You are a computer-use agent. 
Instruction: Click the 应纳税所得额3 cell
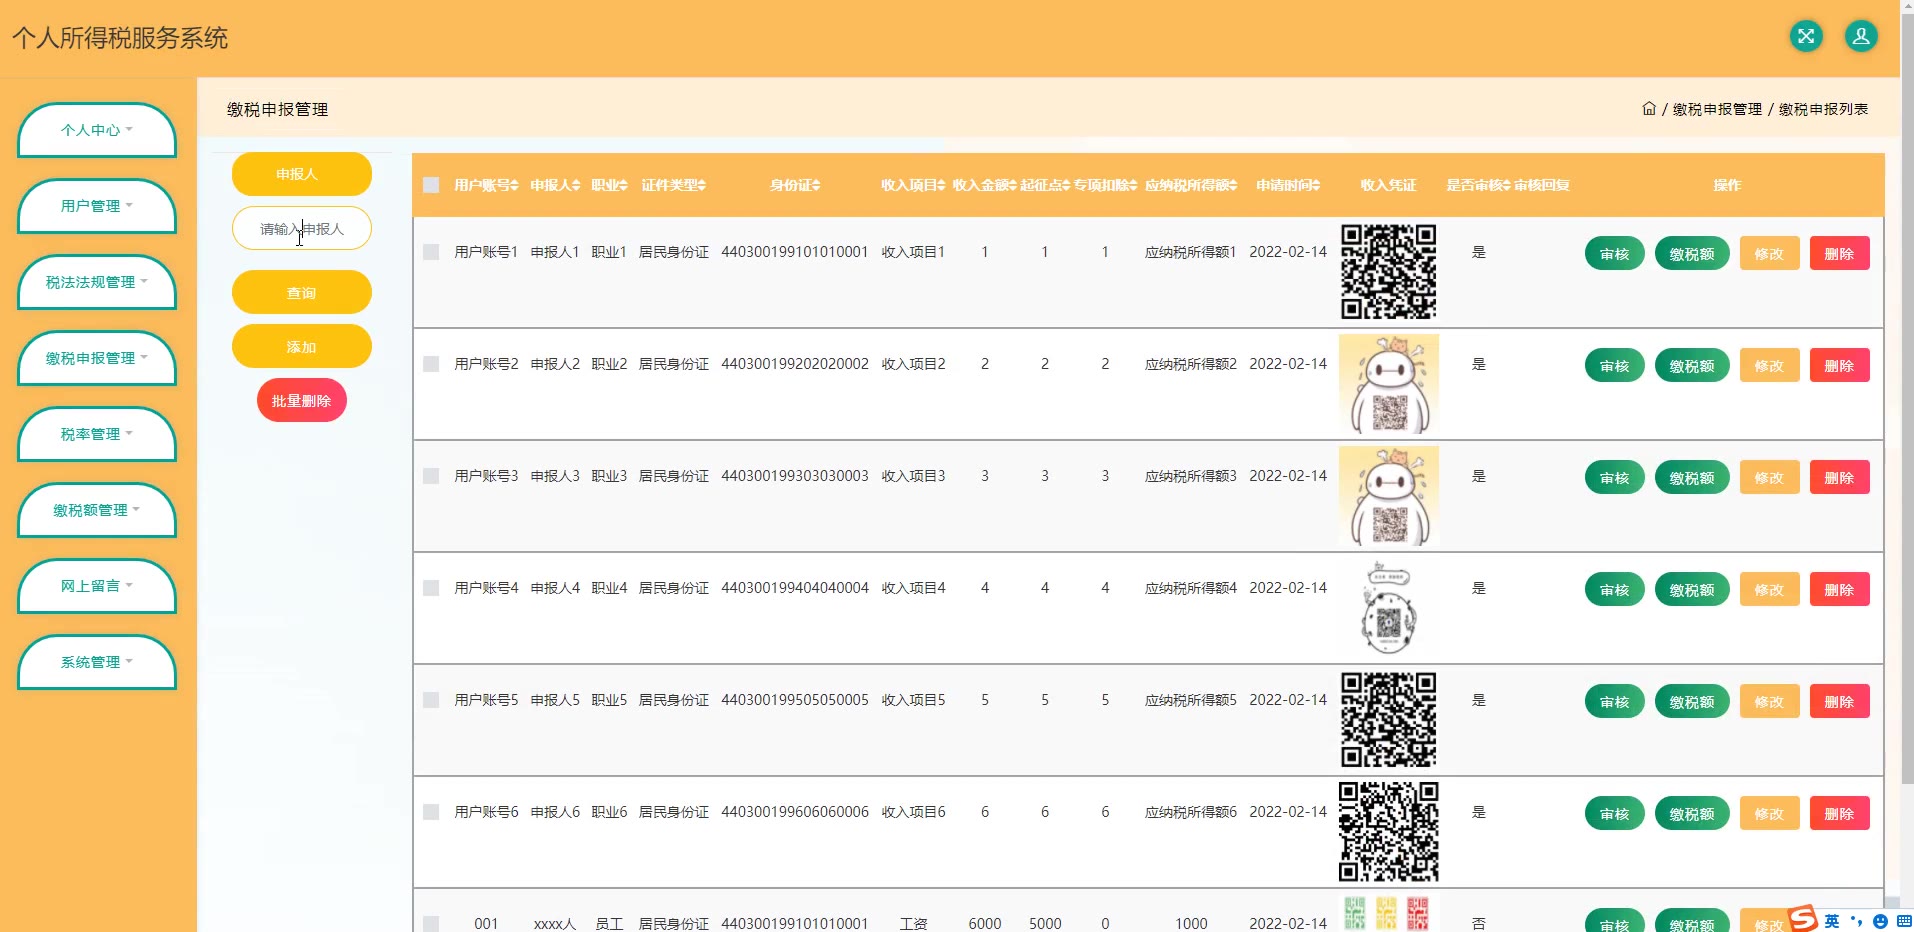(1191, 476)
